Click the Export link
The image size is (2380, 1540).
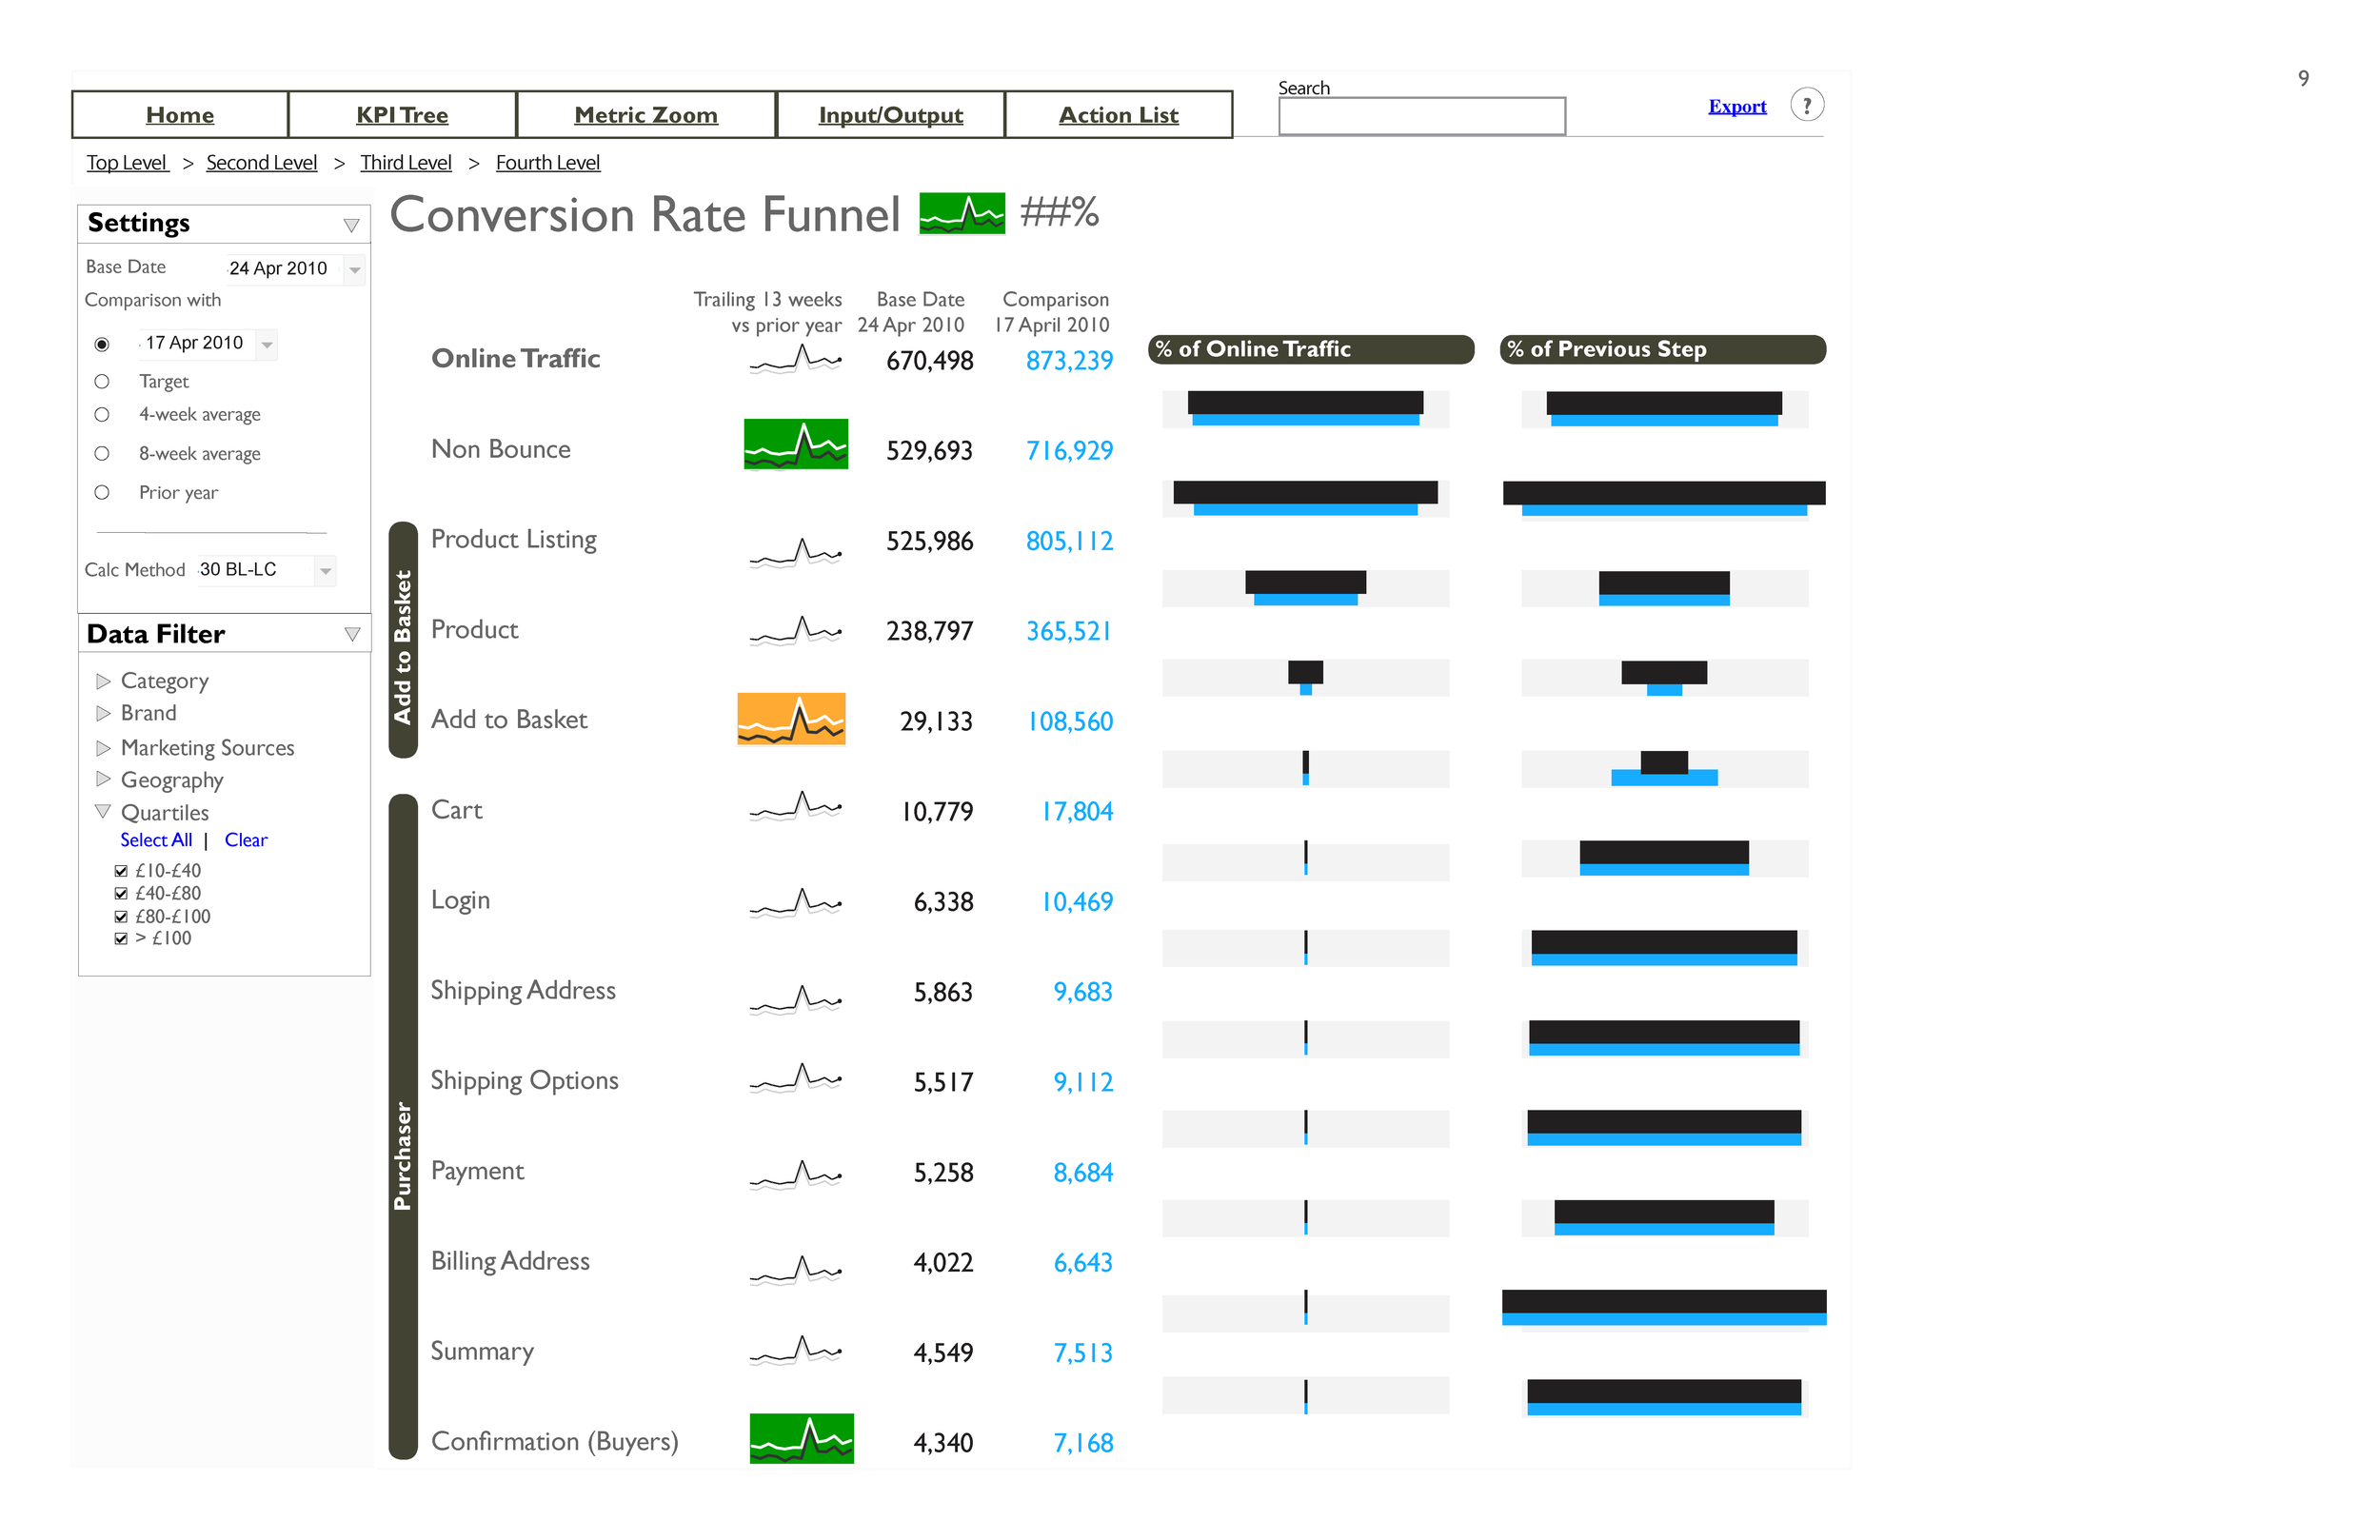[x=1736, y=106]
